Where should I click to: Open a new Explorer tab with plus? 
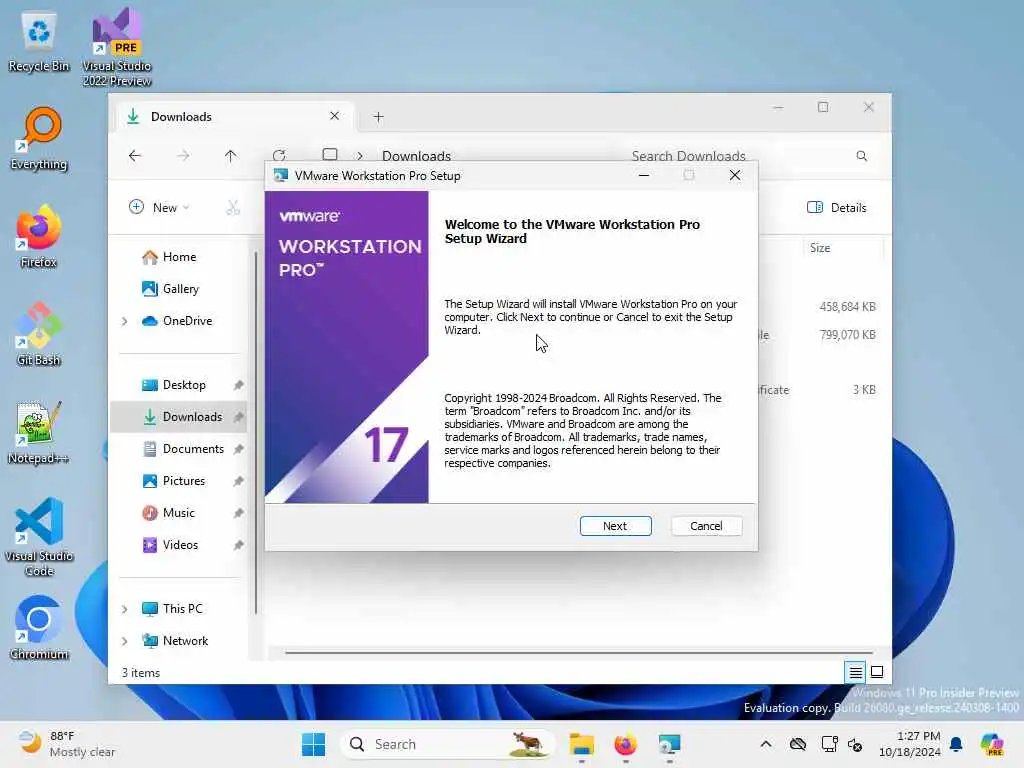click(x=378, y=116)
